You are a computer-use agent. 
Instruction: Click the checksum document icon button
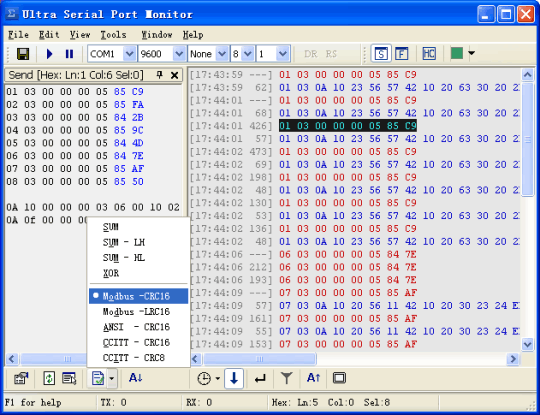(x=98, y=378)
